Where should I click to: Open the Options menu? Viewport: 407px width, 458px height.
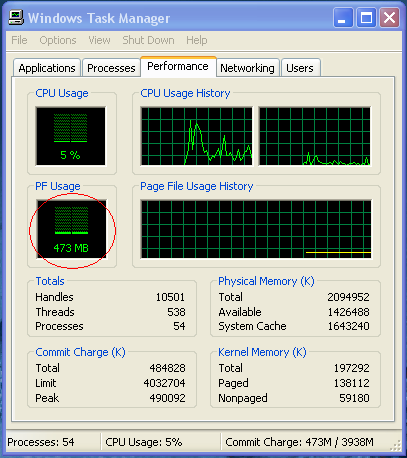click(x=58, y=40)
